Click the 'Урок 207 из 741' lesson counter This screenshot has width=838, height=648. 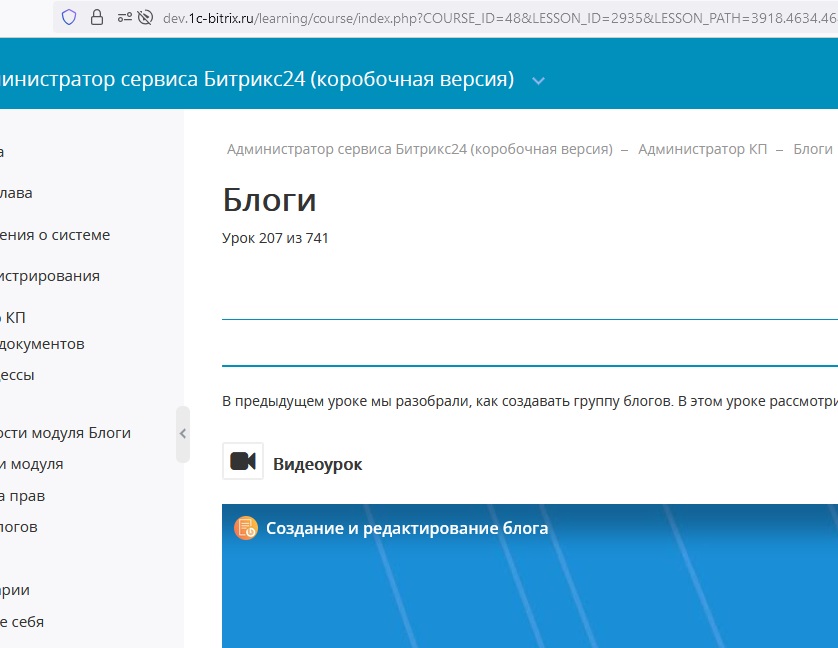(x=275, y=238)
